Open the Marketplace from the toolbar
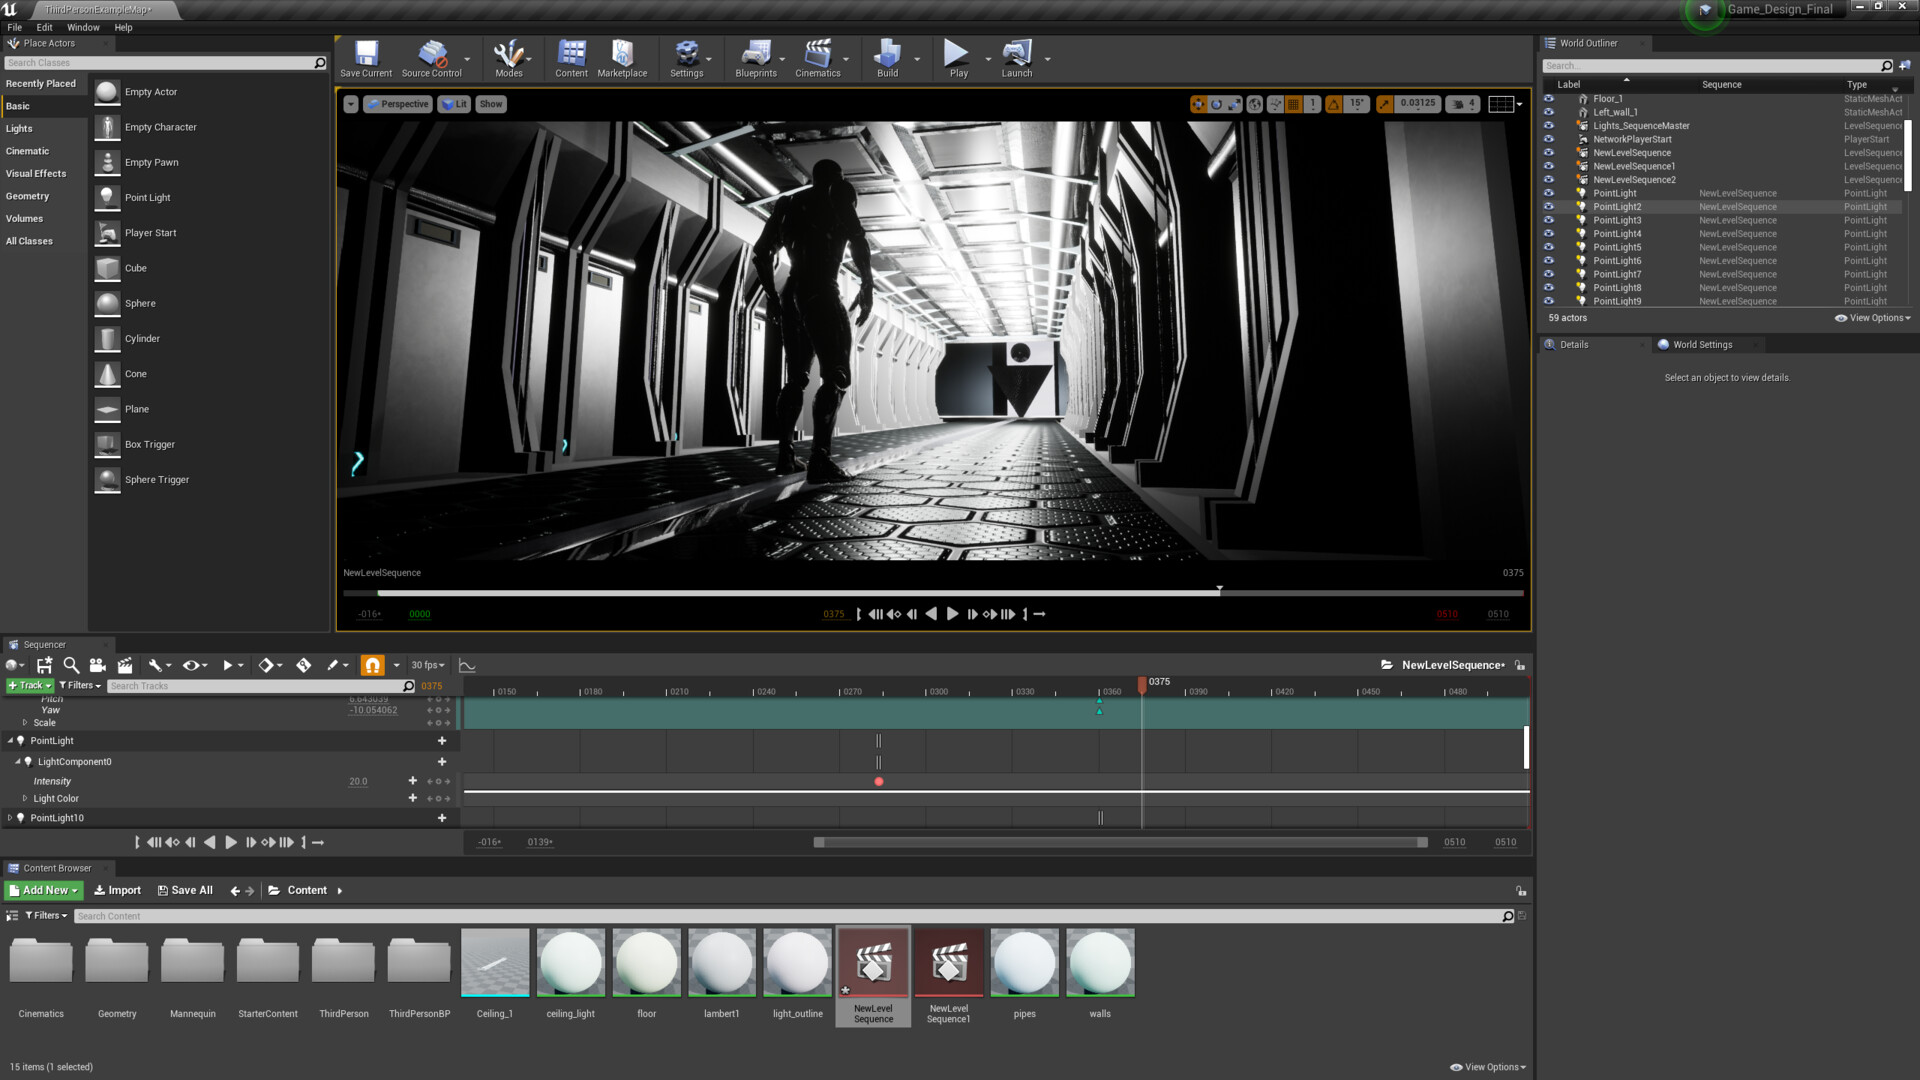 click(x=622, y=56)
